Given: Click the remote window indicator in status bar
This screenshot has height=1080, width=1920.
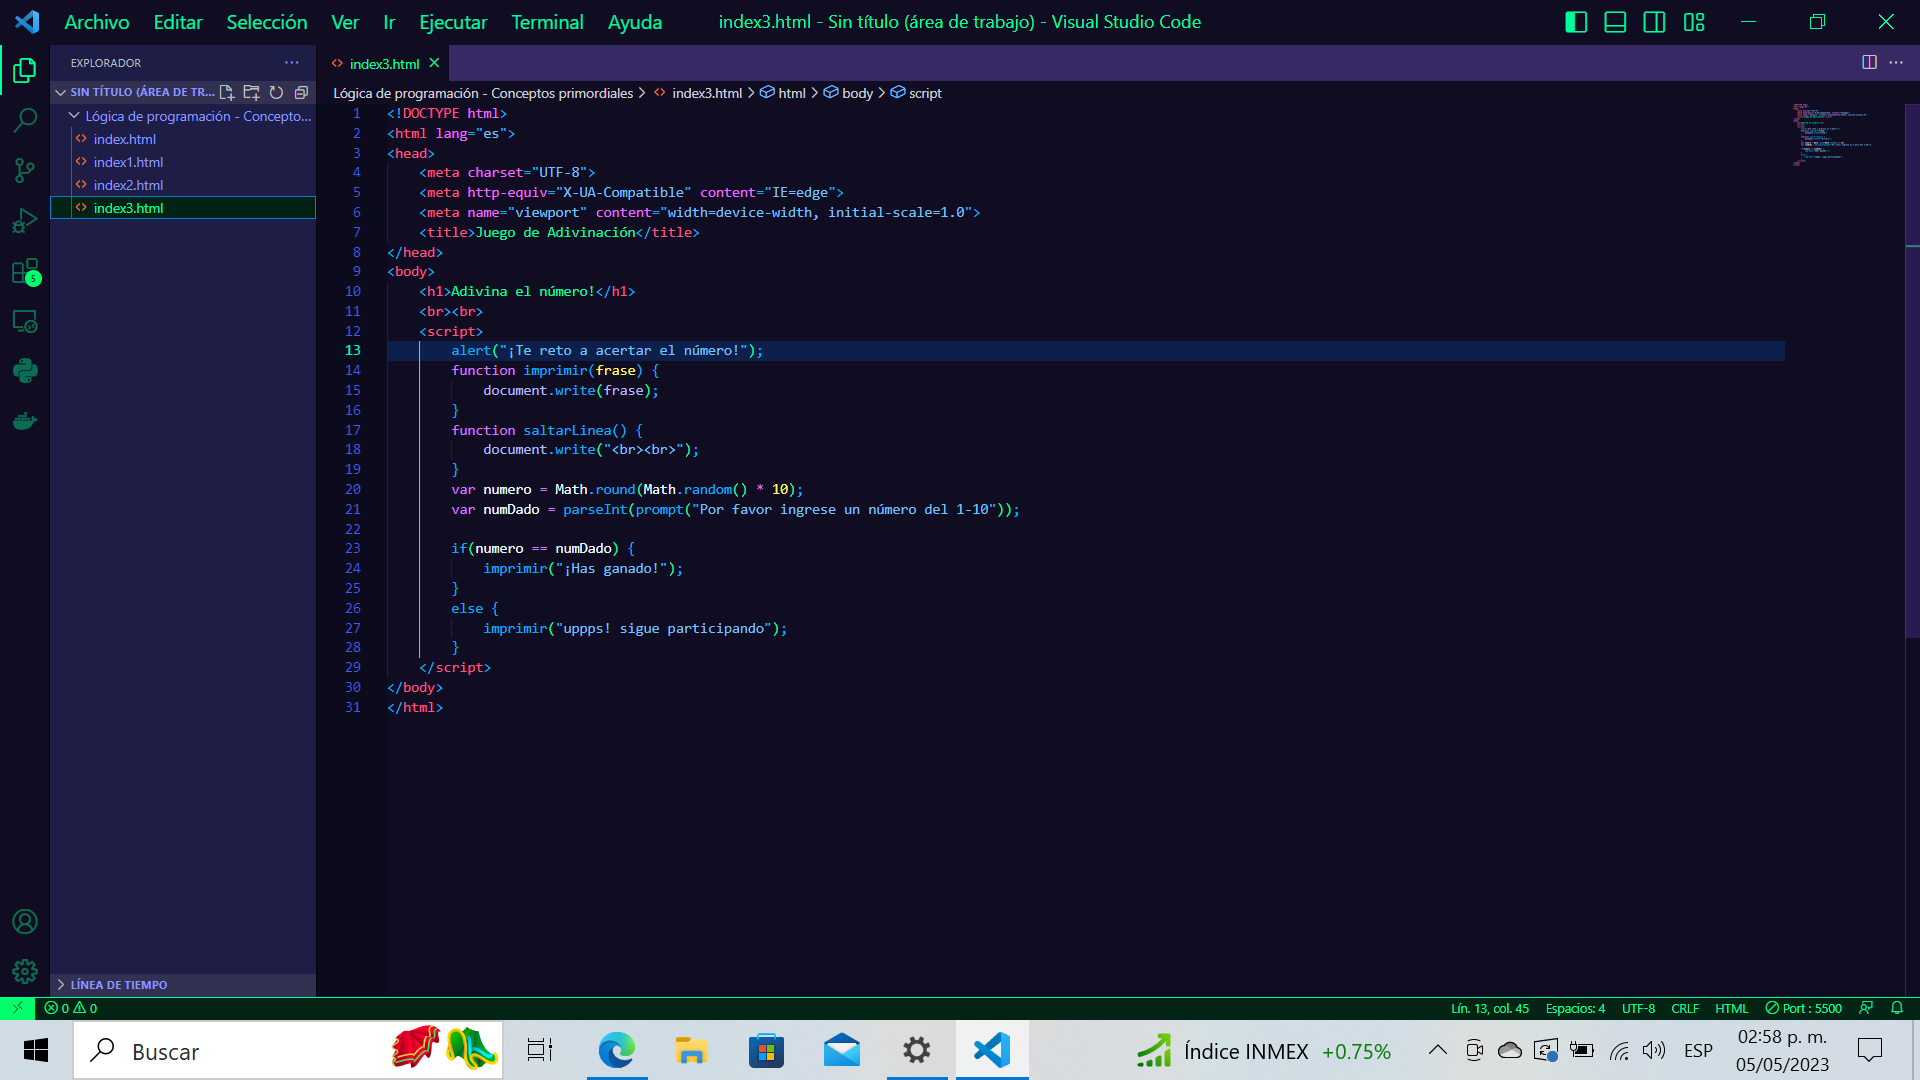Looking at the screenshot, I should [x=17, y=1008].
